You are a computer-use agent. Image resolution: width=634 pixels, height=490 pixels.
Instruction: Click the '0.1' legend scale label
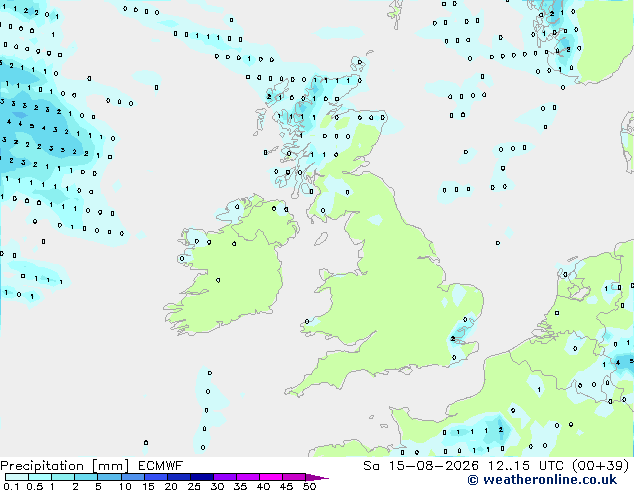point(11,486)
